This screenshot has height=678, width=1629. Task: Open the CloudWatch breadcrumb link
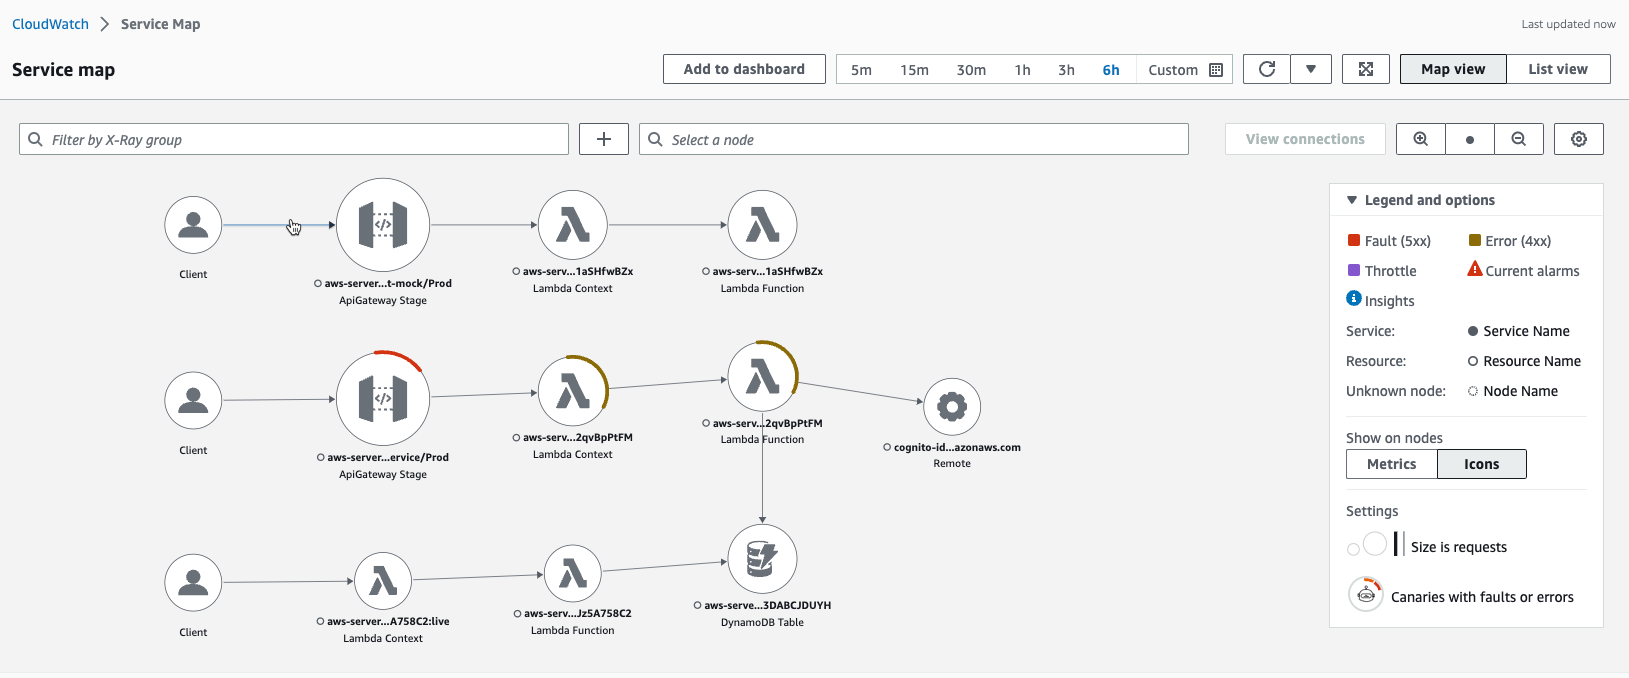tap(50, 24)
